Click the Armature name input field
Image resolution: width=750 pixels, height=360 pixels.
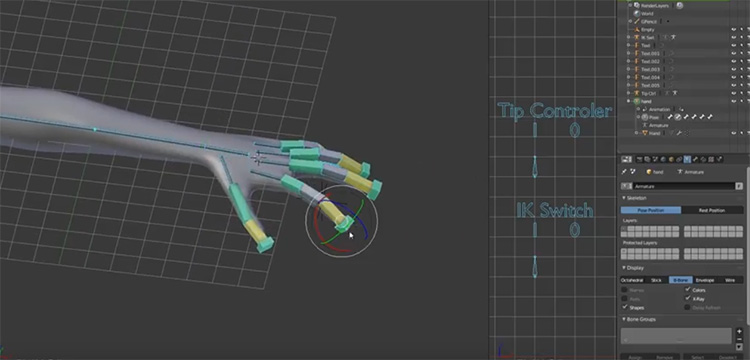684,186
